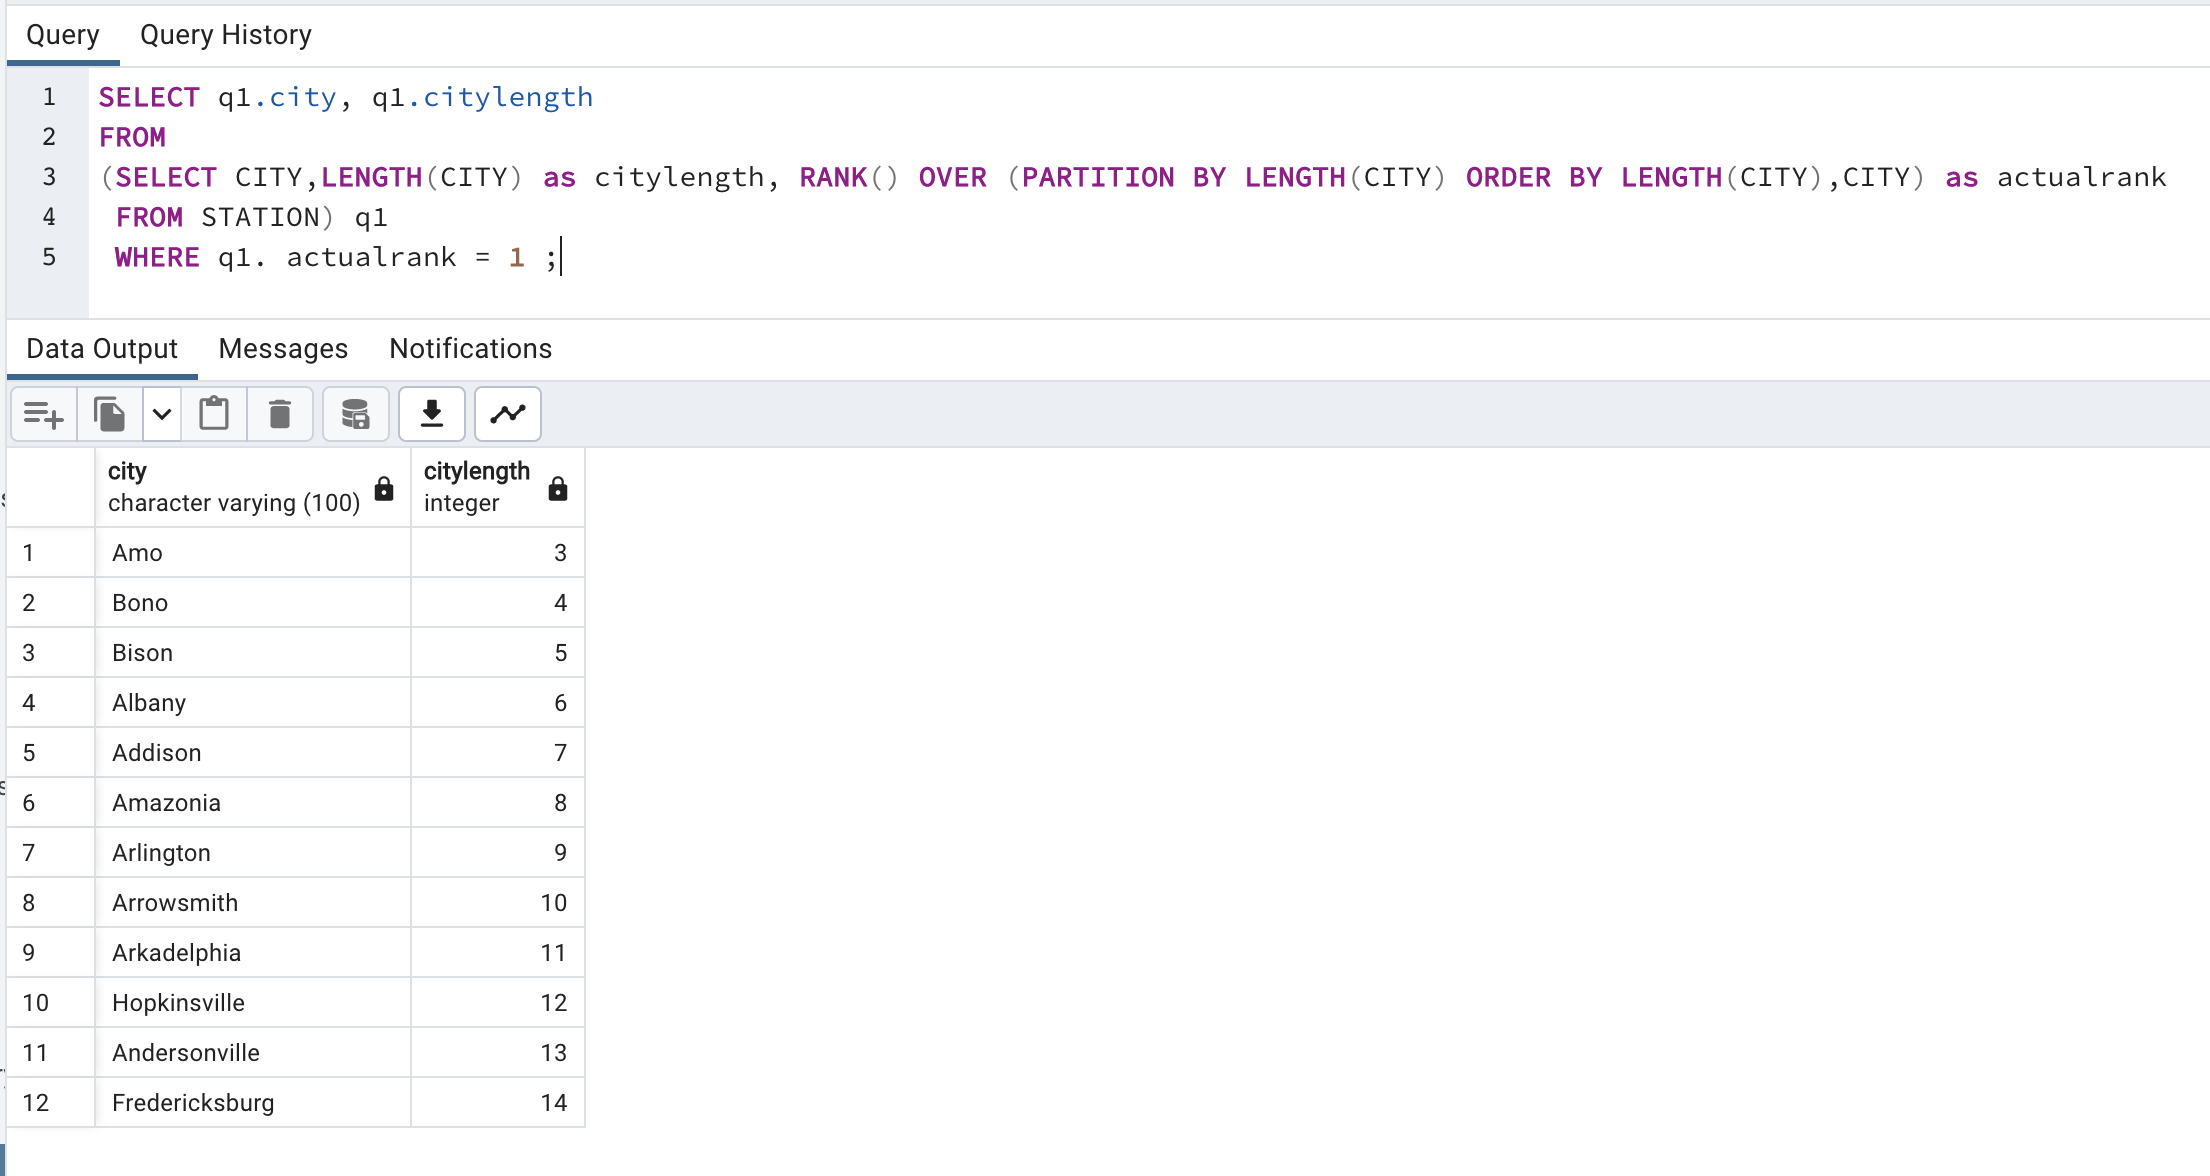Image resolution: width=2210 pixels, height=1176 pixels.
Task: Click the Graph visualiser icon
Action: (508, 414)
